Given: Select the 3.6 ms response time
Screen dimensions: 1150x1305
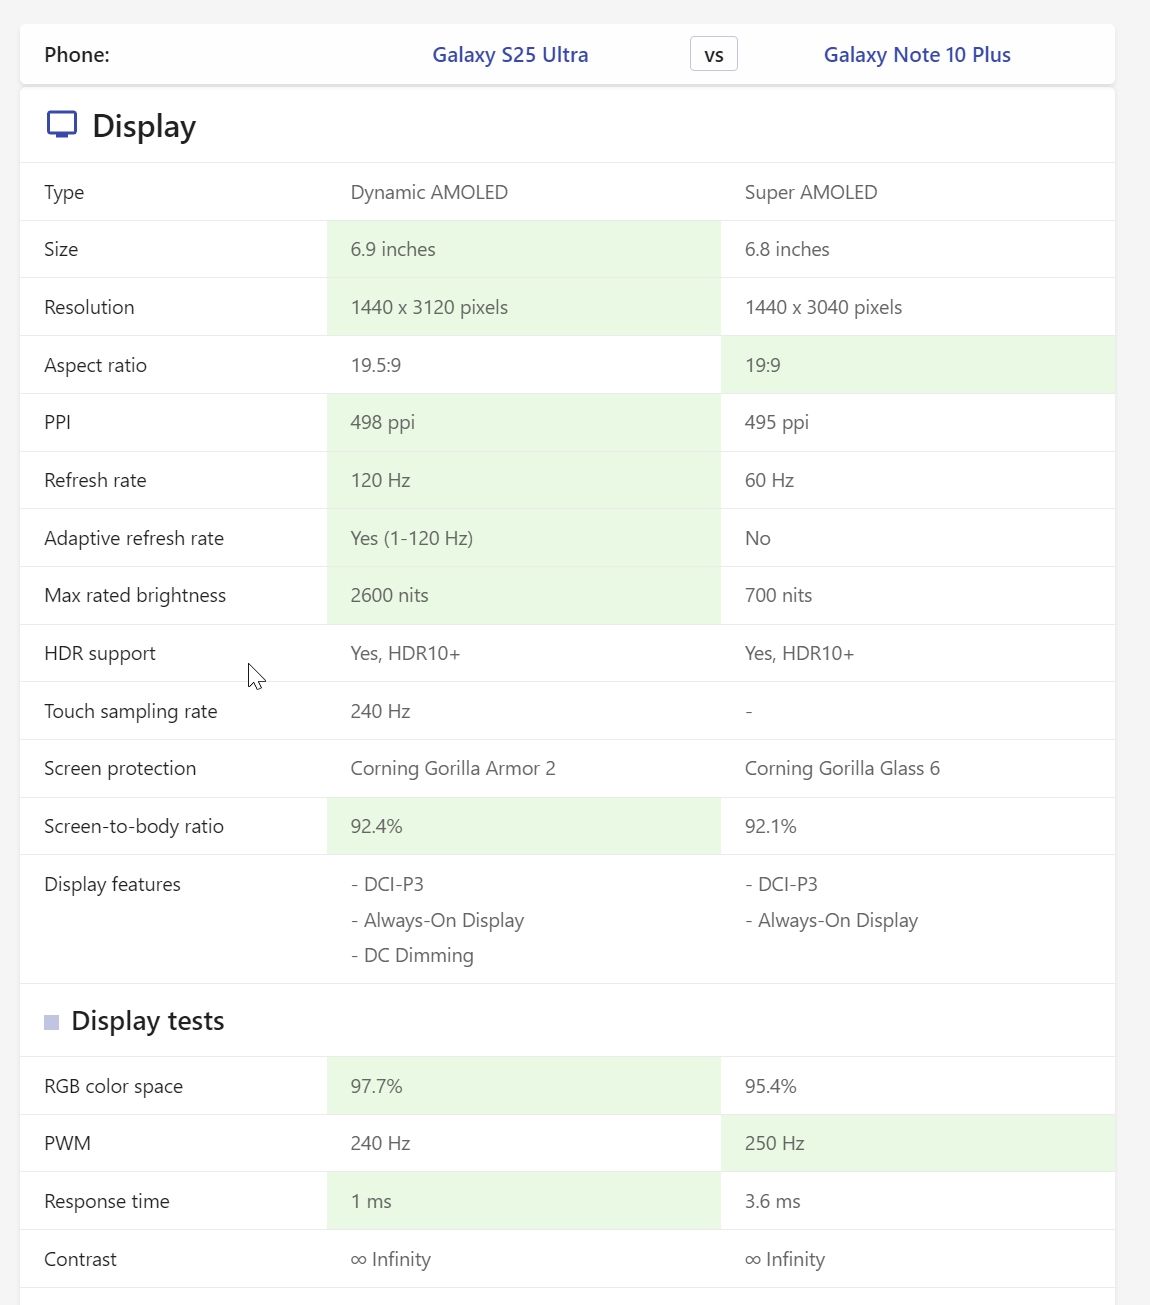Looking at the screenshot, I should tap(773, 1201).
